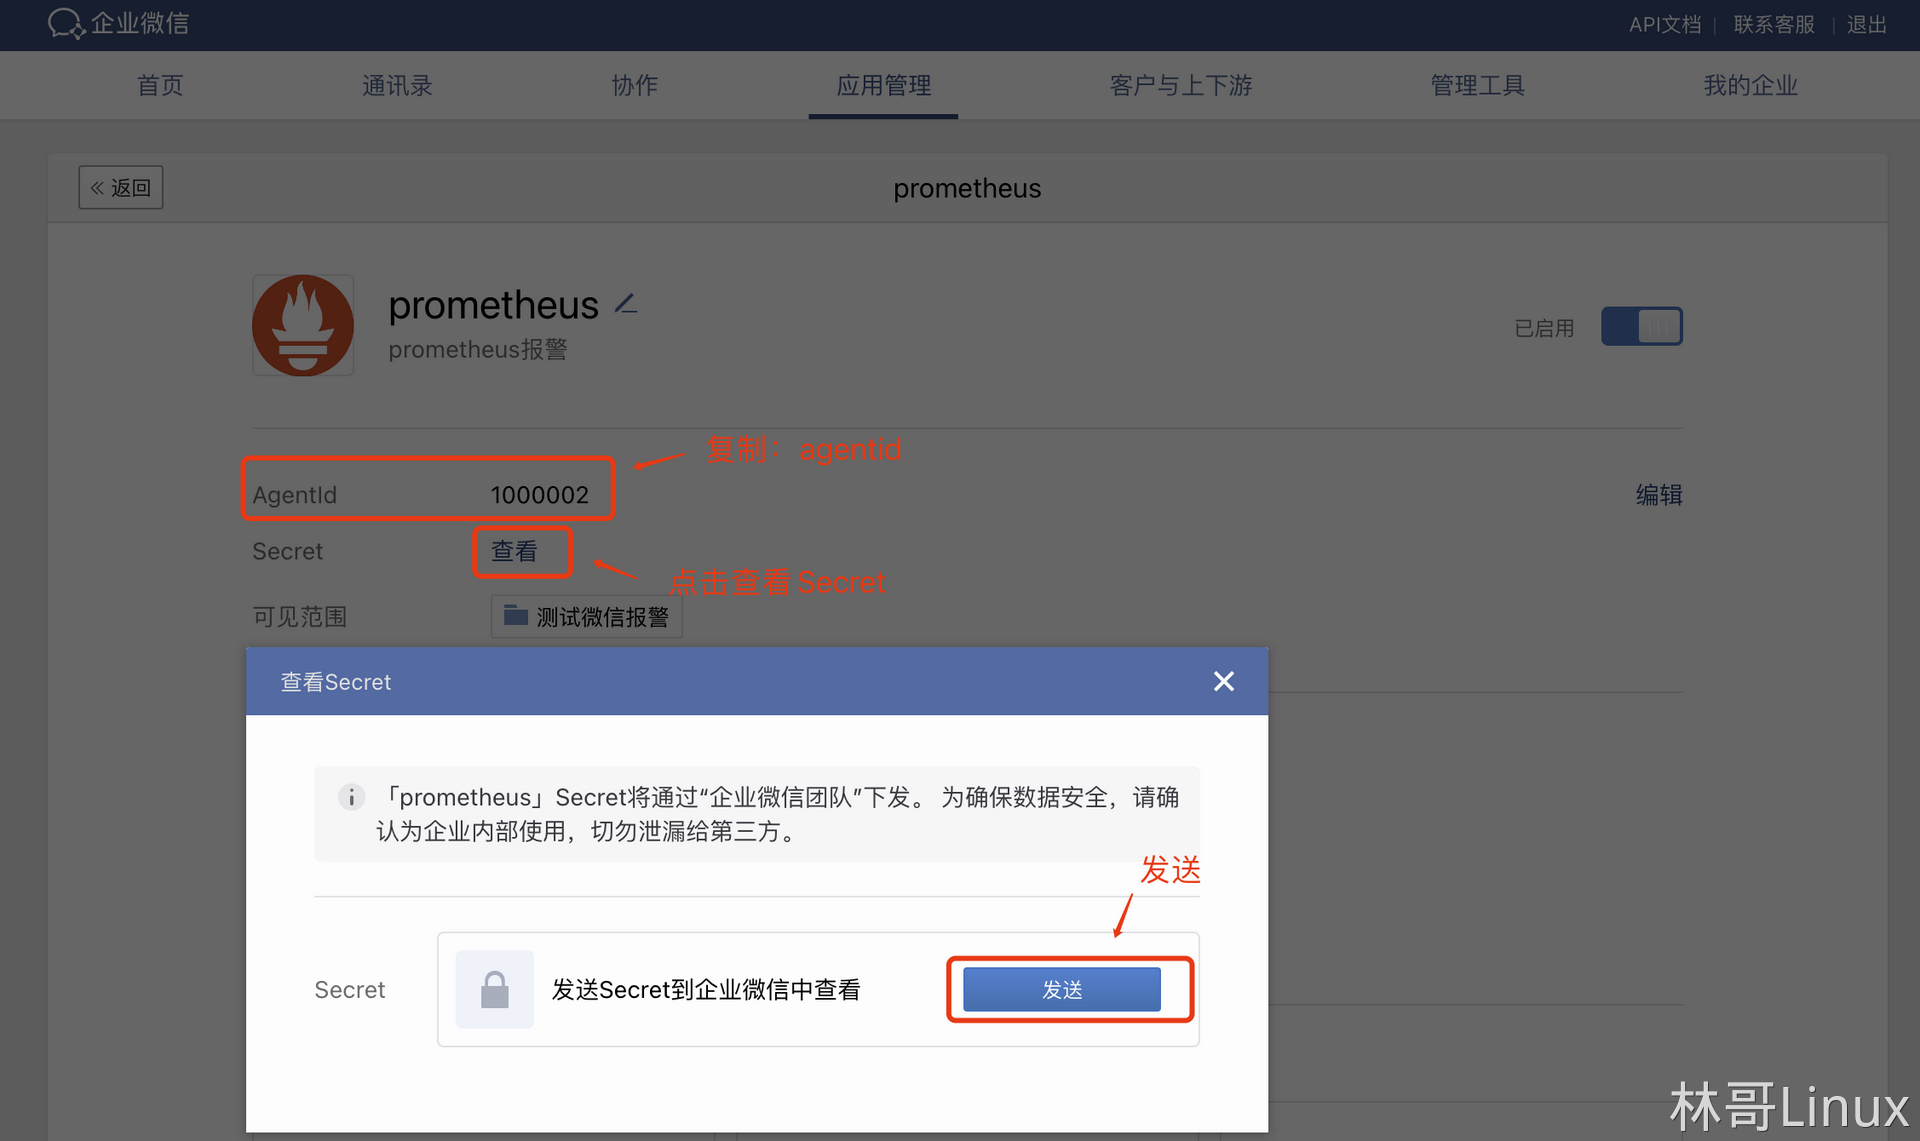Close the 查看Secret dialog
The height and width of the screenshot is (1141, 1920).
(x=1223, y=682)
